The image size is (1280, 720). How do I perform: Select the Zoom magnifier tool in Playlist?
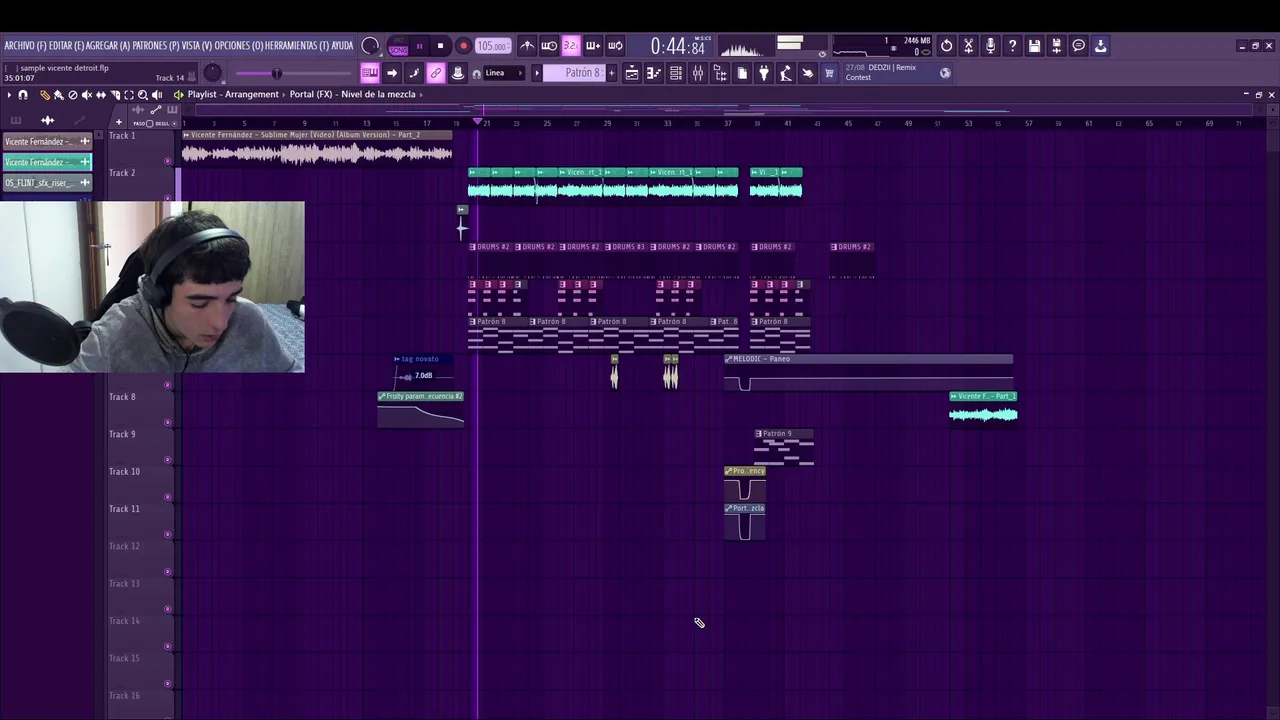pyautogui.click(x=142, y=95)
